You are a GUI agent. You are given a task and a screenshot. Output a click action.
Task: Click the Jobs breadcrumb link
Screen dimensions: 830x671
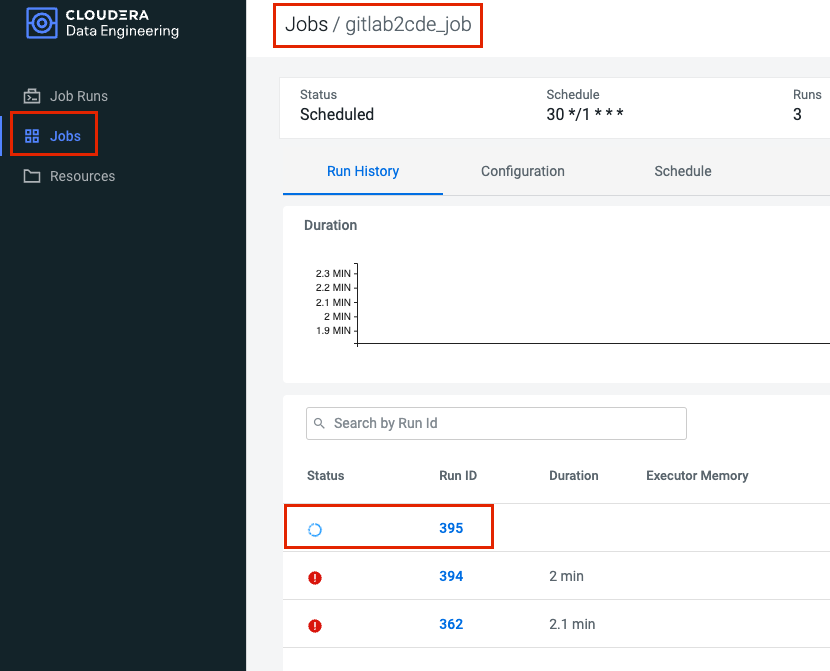(x=306, y=24)
